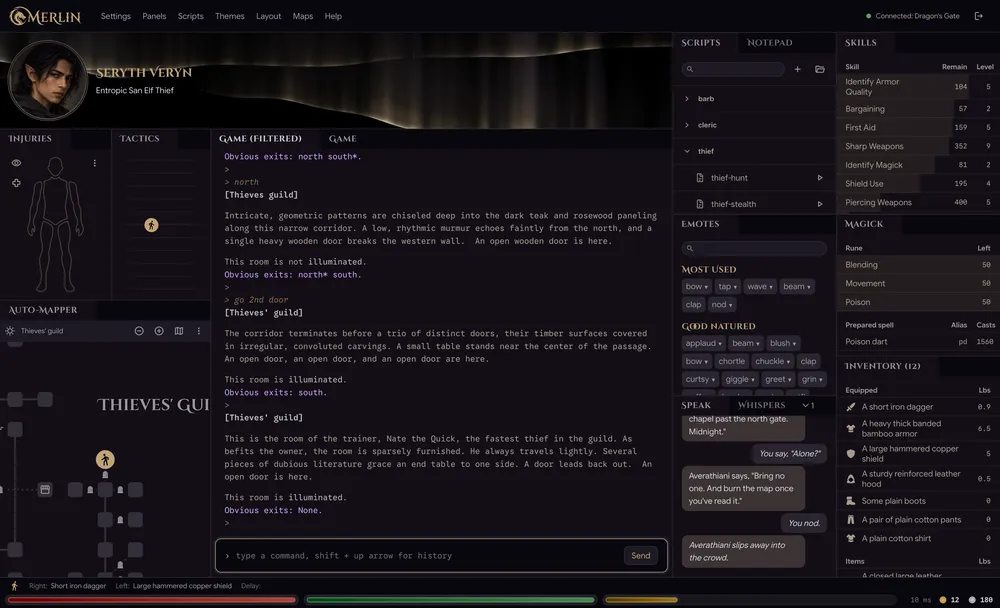Click the yellow progress bar
1000x608 pixels.
pos(749,600)
